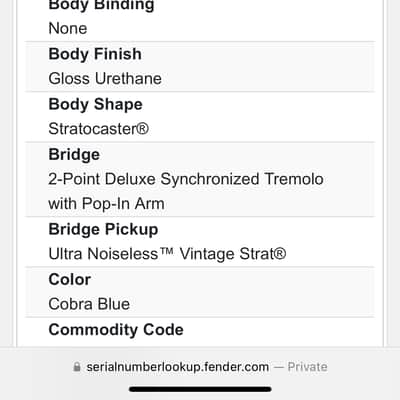Tap the registered trademark symbol after Strat
Viewport: 400px width, 400px height.
tap(280, 253)
